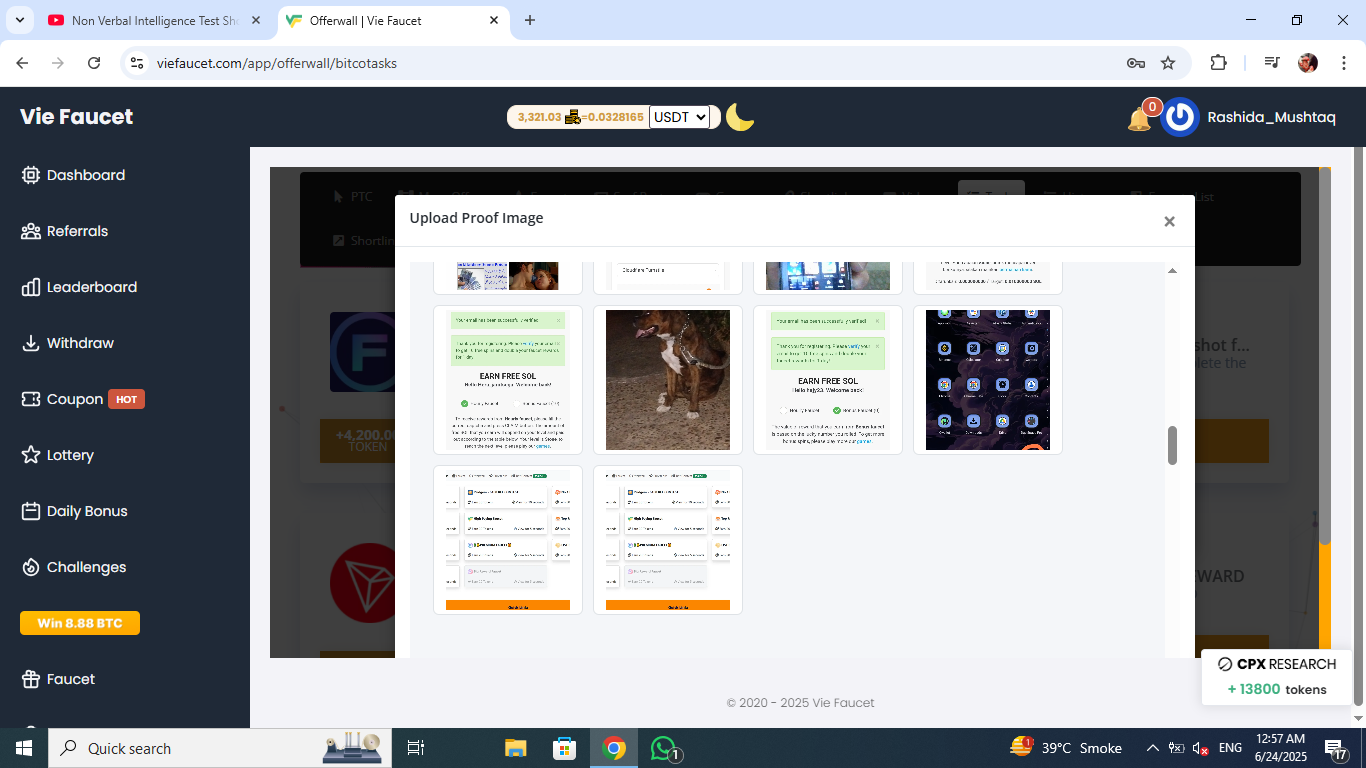Click the Chrome taskbar icon
Viewport: 1366px width, 768px height.
(x=614, y=748)
